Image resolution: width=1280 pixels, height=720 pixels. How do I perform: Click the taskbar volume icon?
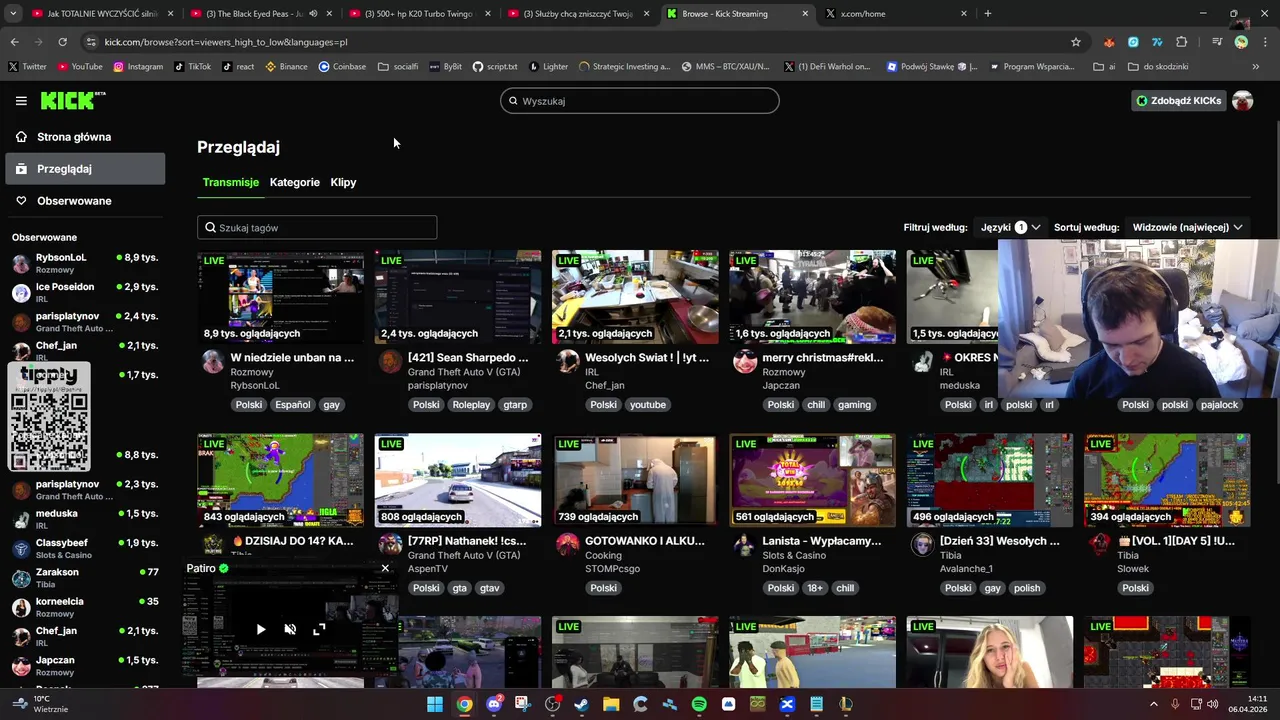pos(1212,704)
